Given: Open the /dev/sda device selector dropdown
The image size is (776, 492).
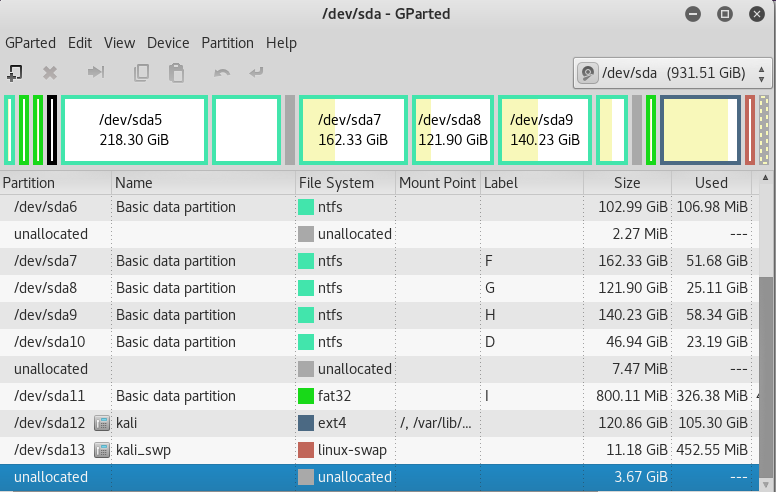Looking at the screenshot, I should [x=672, y=73].
